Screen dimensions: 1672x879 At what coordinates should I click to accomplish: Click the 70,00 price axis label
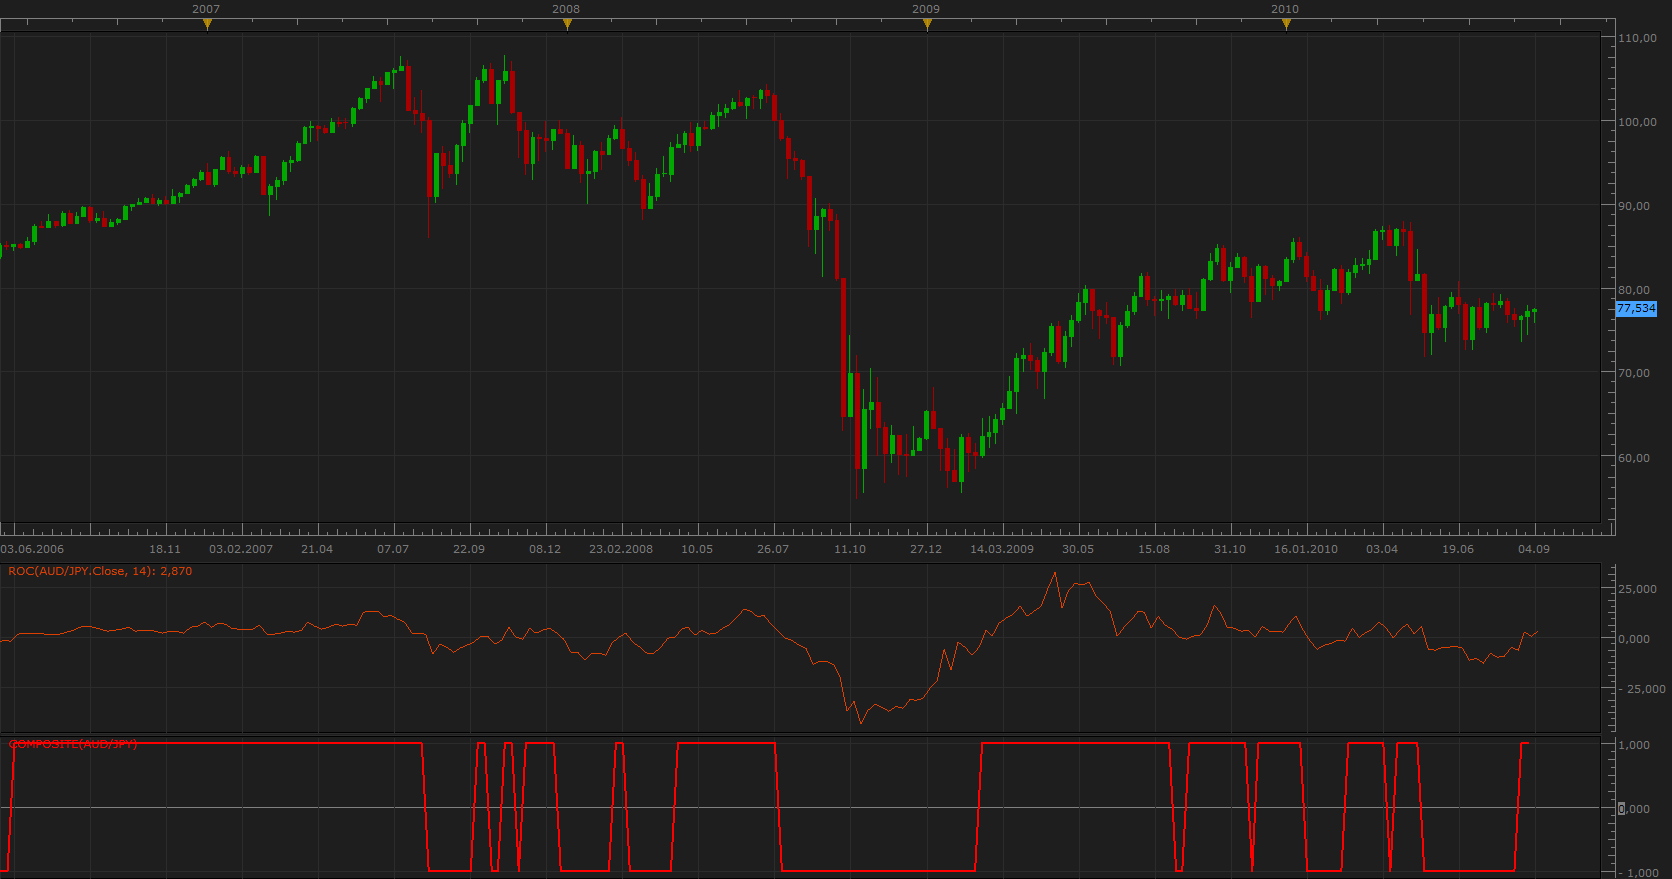point(1634,373)
